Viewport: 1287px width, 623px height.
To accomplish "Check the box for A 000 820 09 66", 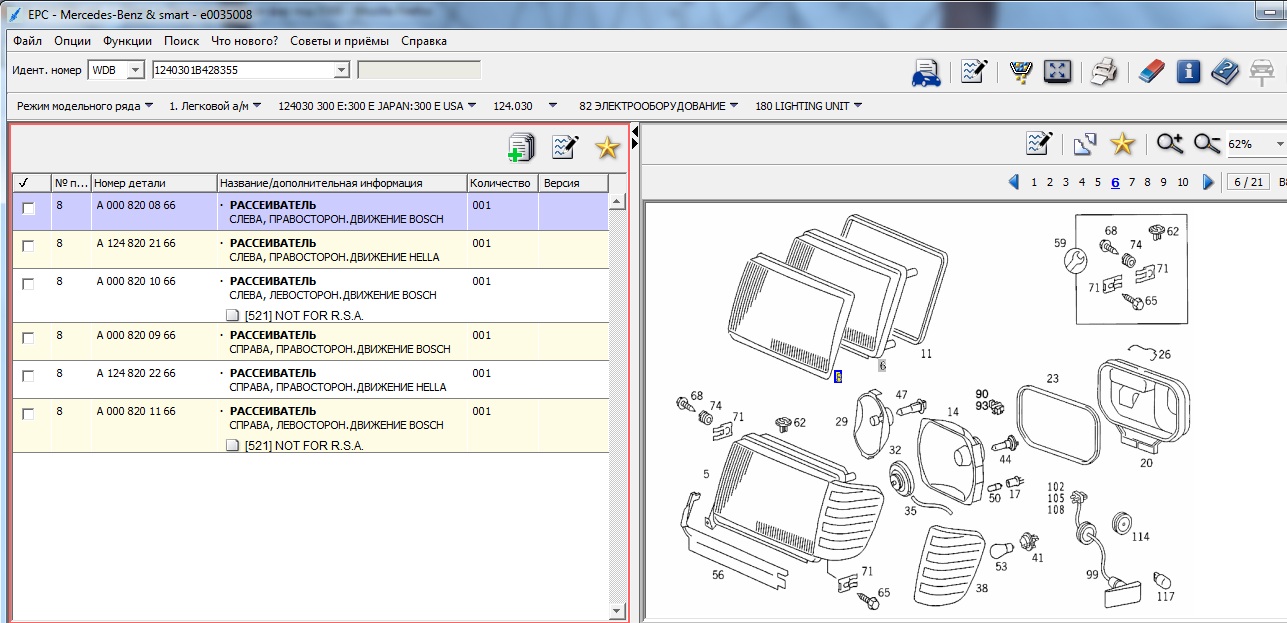I will pos(28,338).
